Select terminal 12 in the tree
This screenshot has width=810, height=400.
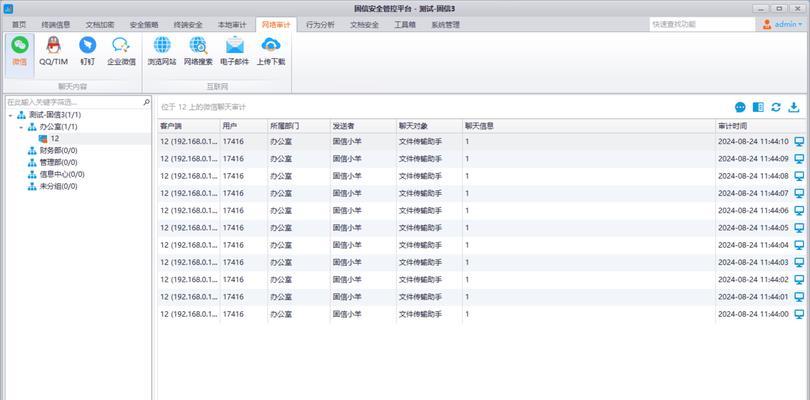[54, 139]
